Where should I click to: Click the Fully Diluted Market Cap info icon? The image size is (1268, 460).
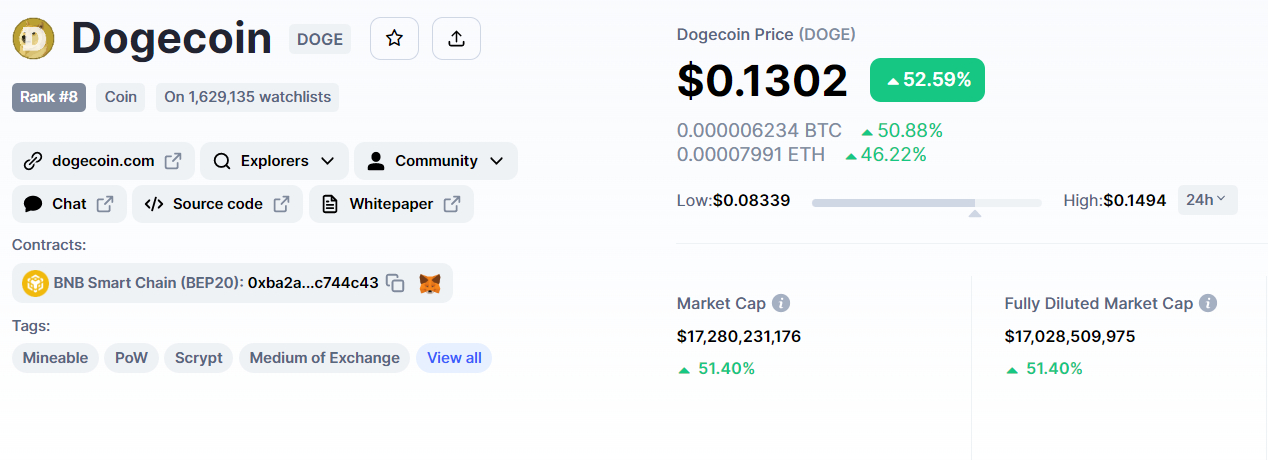point(1208,303)
